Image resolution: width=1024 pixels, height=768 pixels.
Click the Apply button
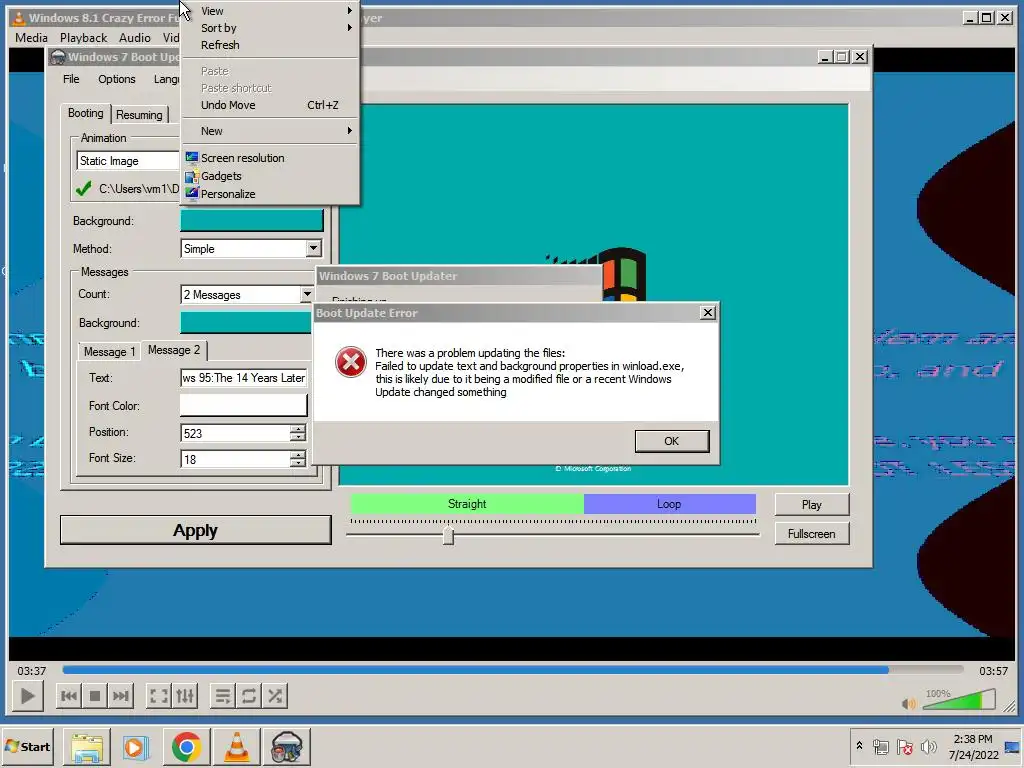click(x=195, y=530)
